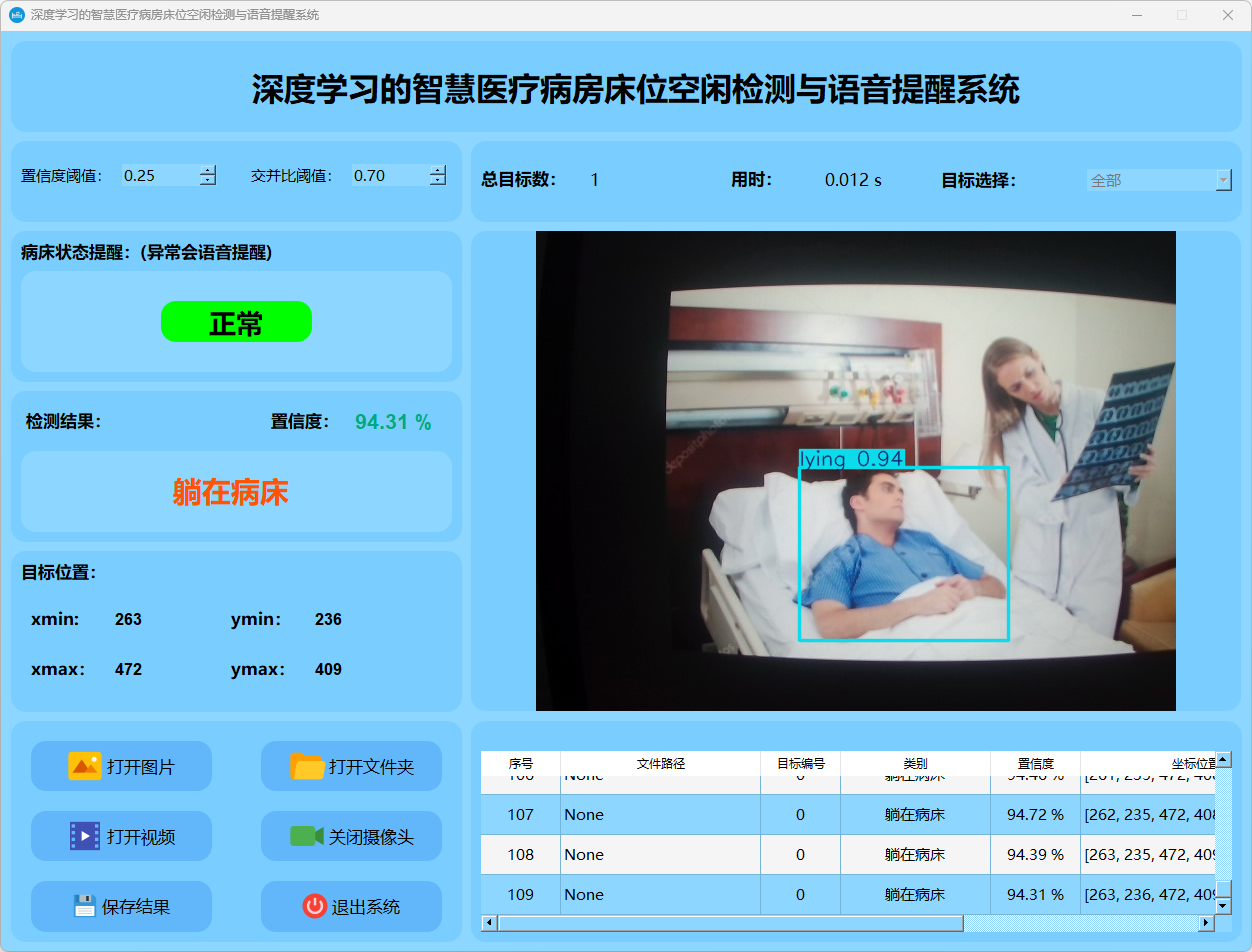This screenshot has width=1252, height=952.
Task: Click the green camera icon on 关闭摄像头
Action: pos(307,836)
